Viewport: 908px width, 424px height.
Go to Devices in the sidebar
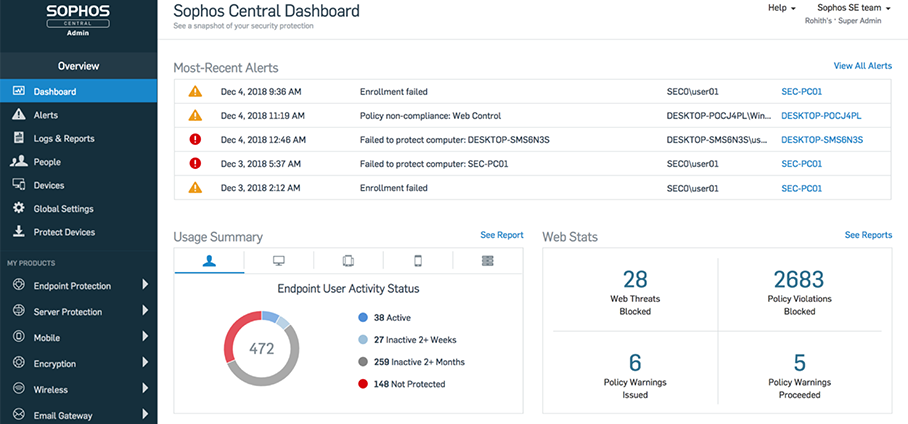tap(48, 185)
